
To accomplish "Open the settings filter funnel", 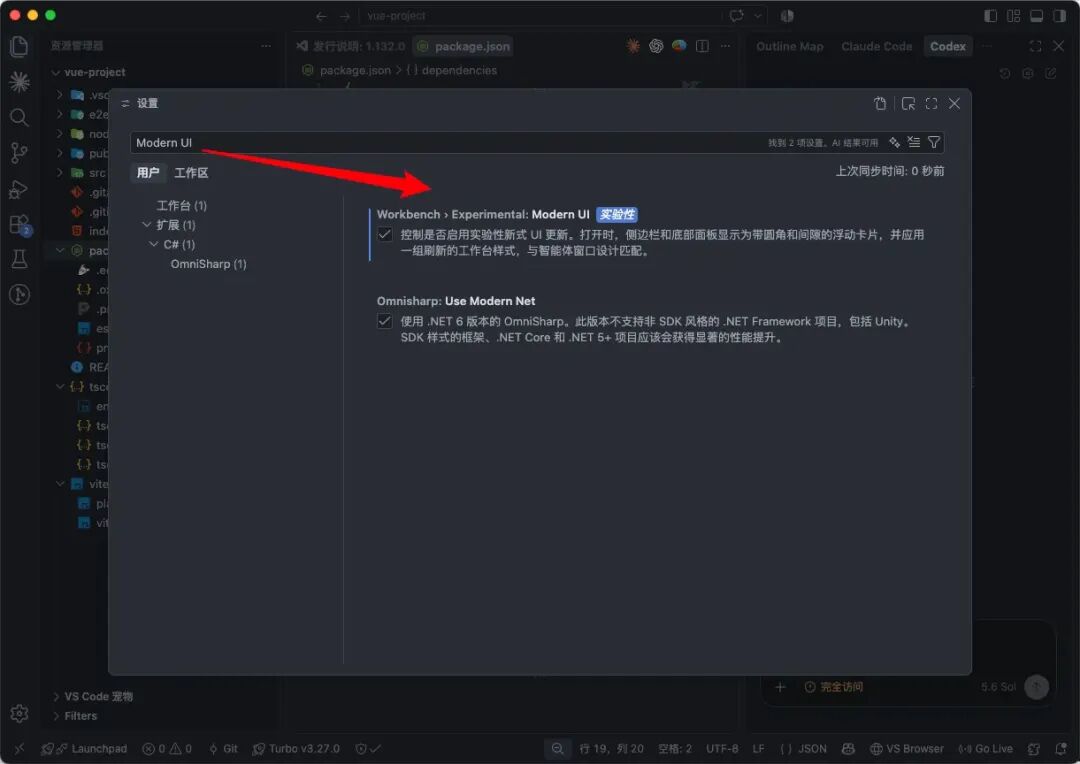I will click(x=934, y=143).
